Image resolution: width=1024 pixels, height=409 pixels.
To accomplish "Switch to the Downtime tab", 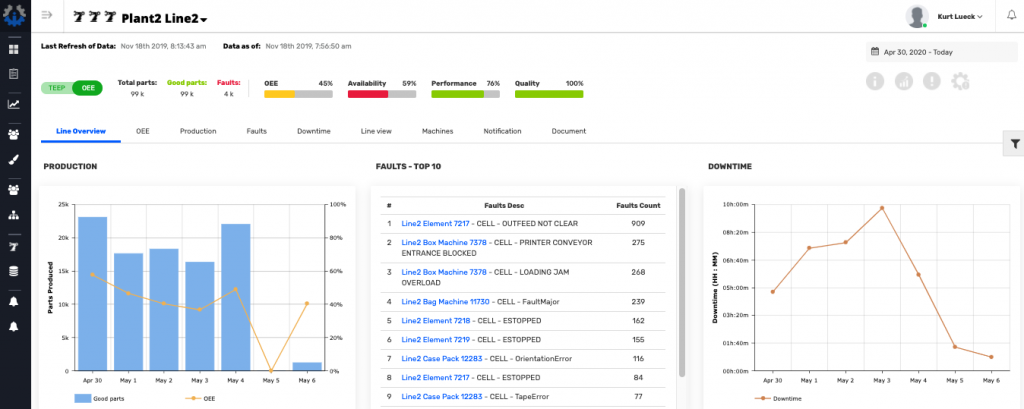I will click(314, 131).
